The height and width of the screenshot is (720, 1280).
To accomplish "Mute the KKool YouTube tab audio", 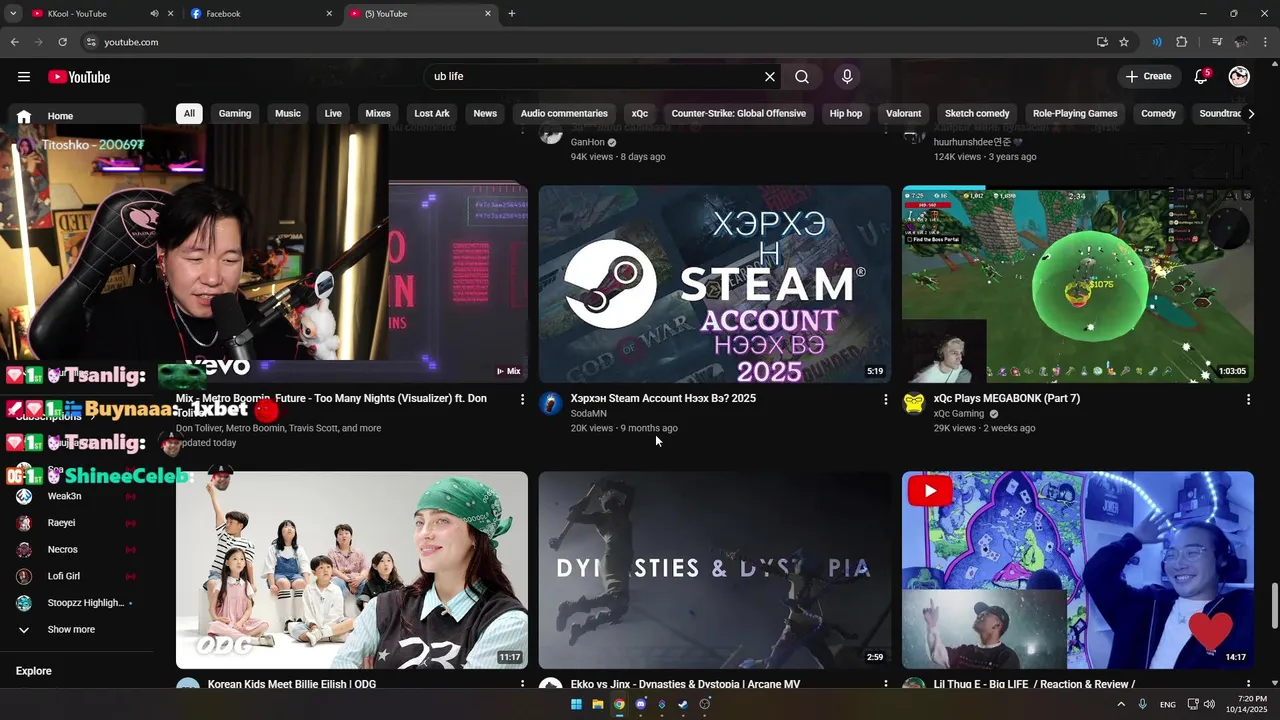I will coord(154,14).
